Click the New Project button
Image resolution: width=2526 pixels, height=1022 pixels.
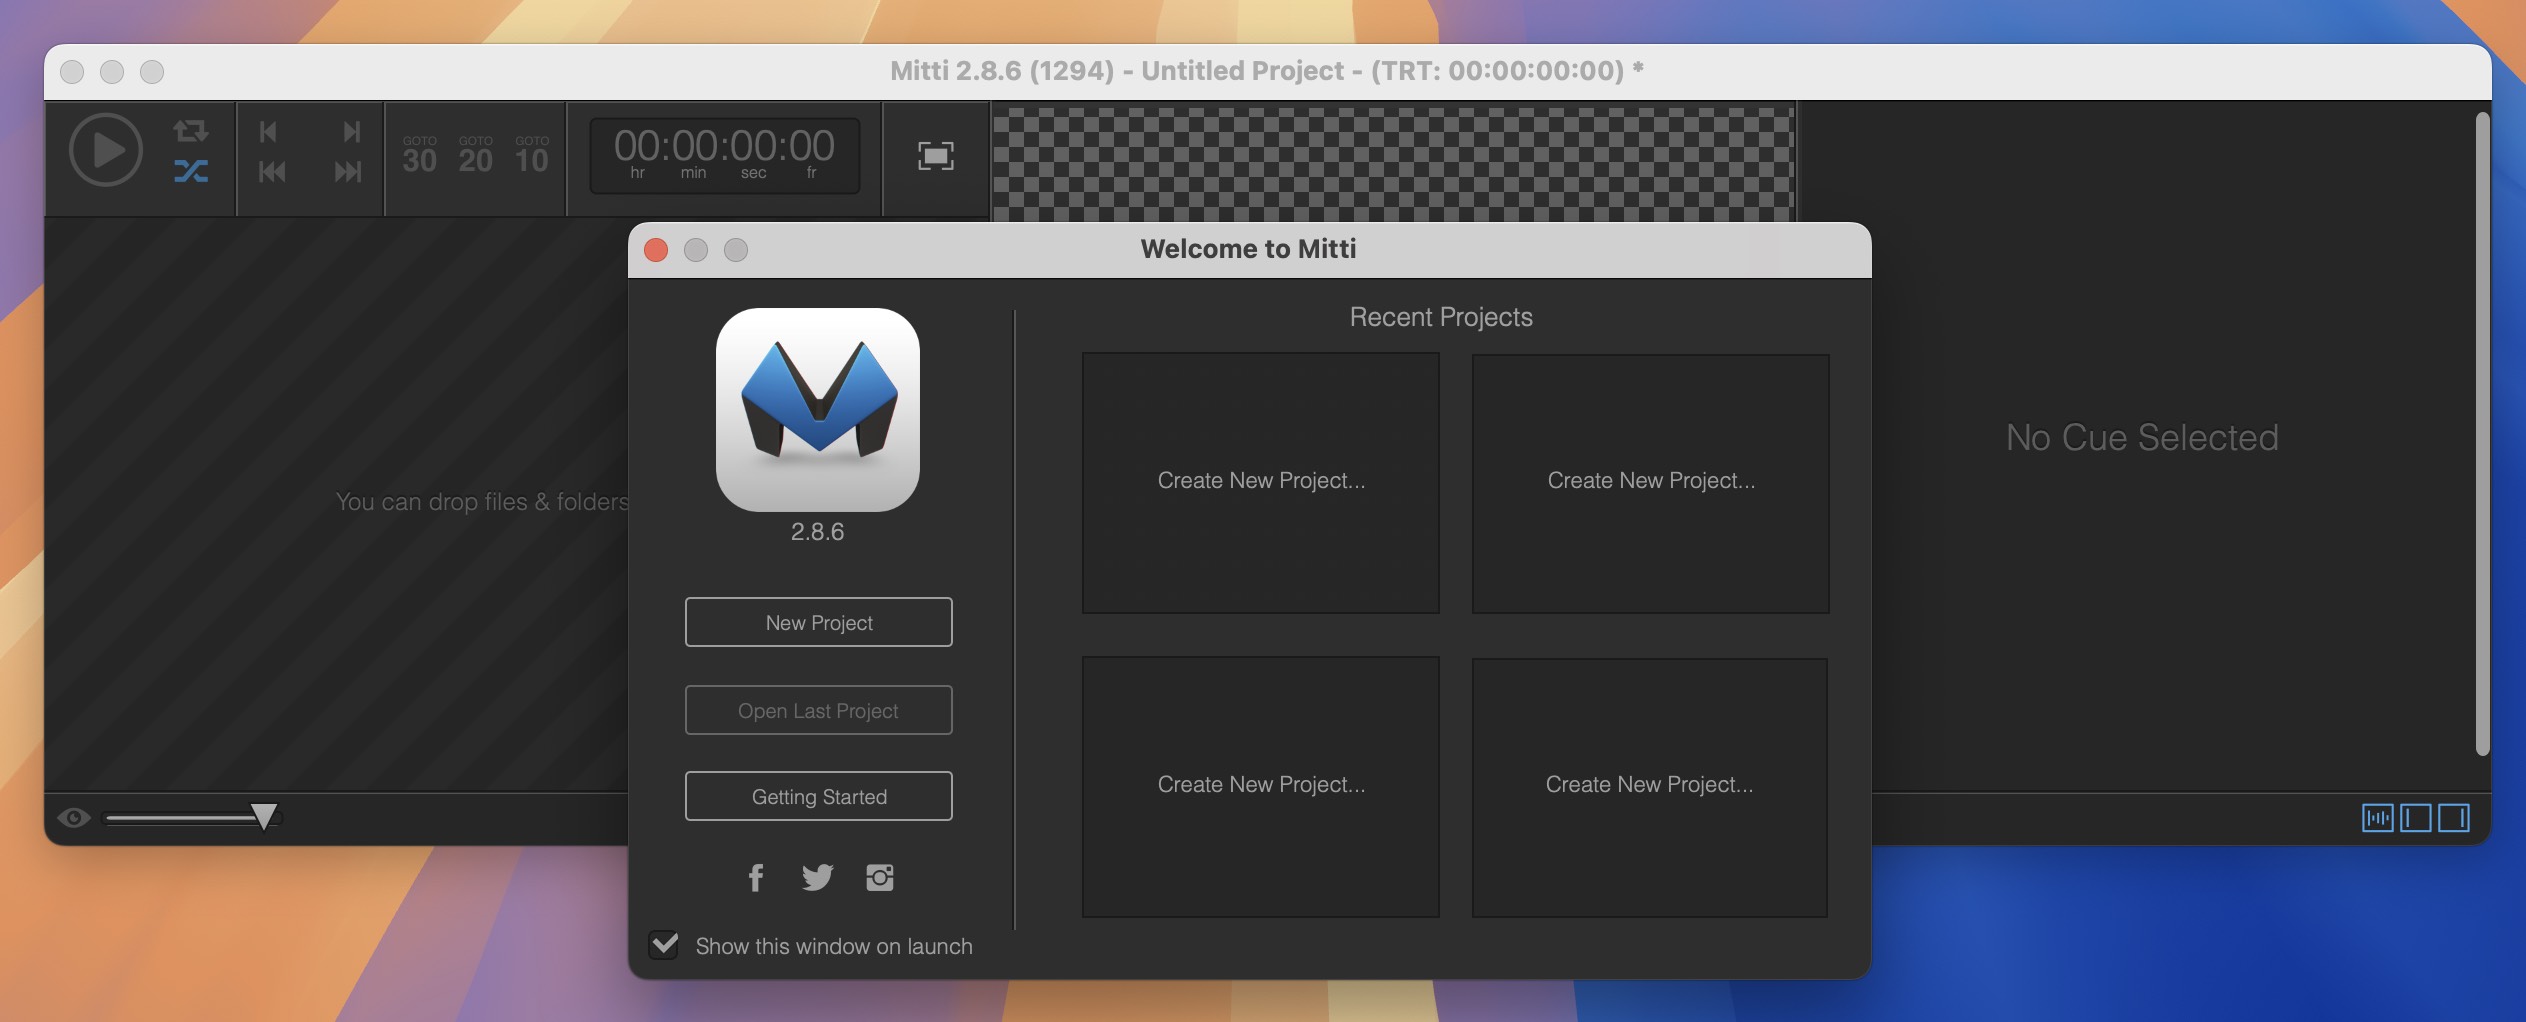818,622
